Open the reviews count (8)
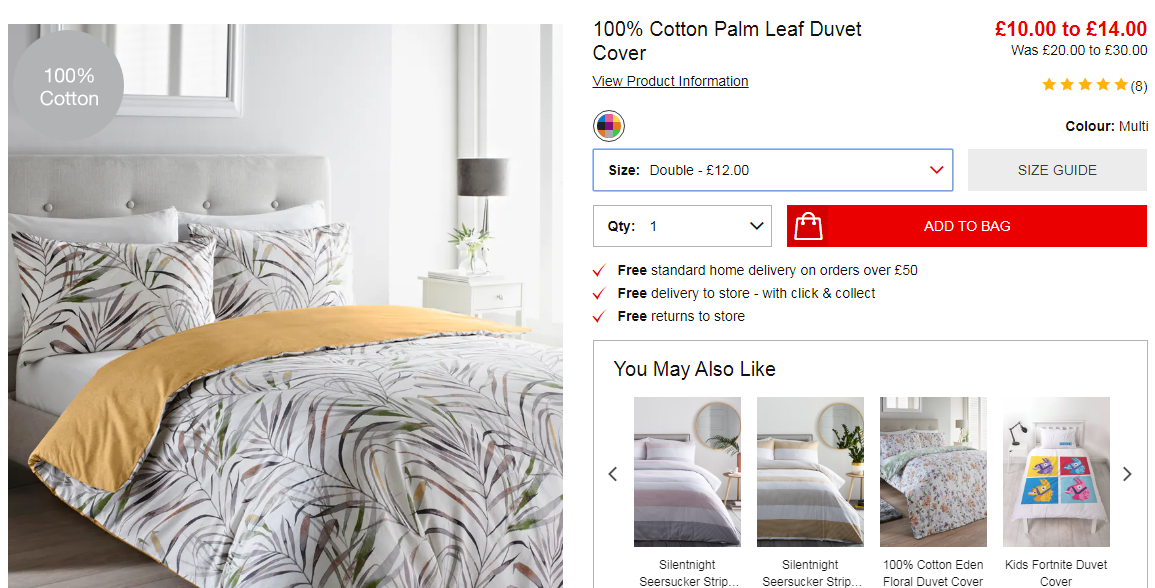 coord(1139,86)
